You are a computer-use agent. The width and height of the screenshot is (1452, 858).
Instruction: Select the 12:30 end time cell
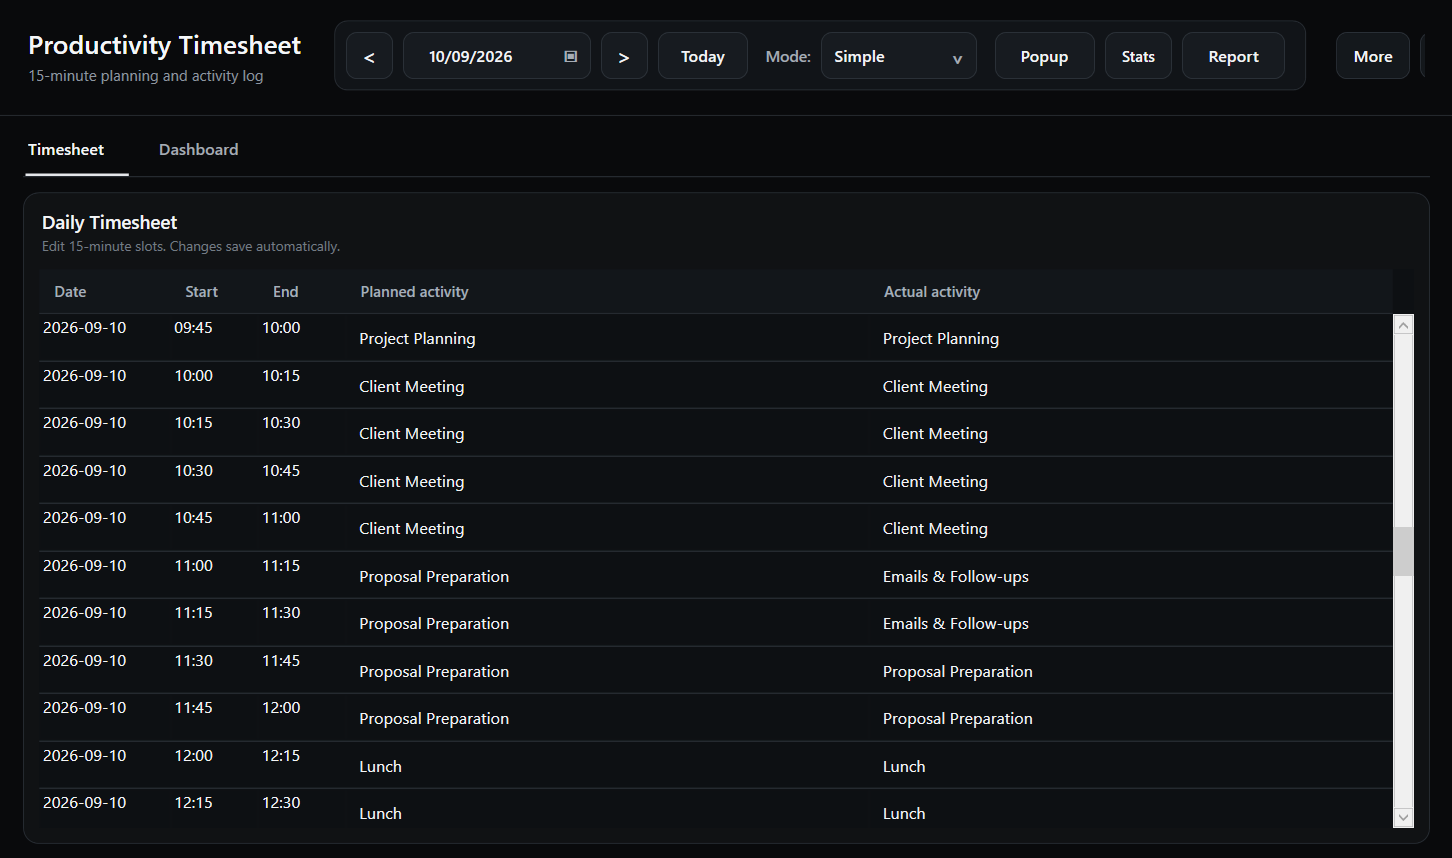[281, 802]
